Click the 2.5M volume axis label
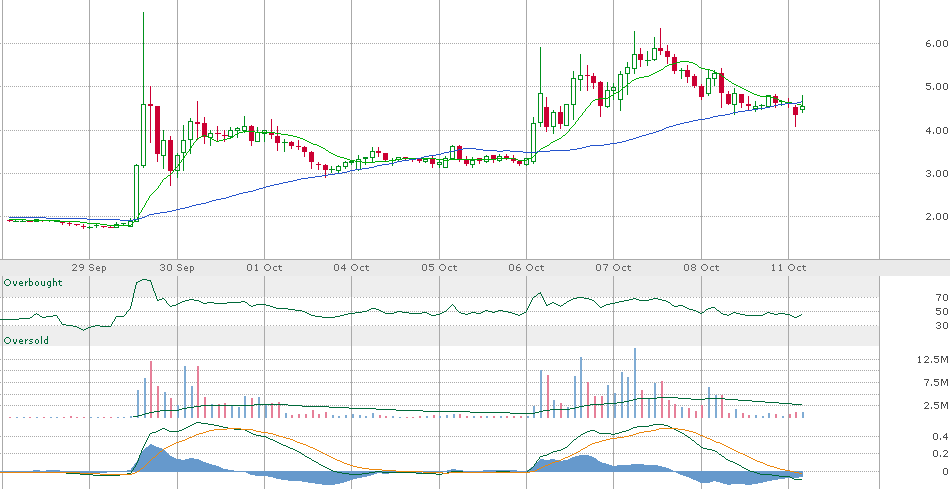 coord(937,405)
